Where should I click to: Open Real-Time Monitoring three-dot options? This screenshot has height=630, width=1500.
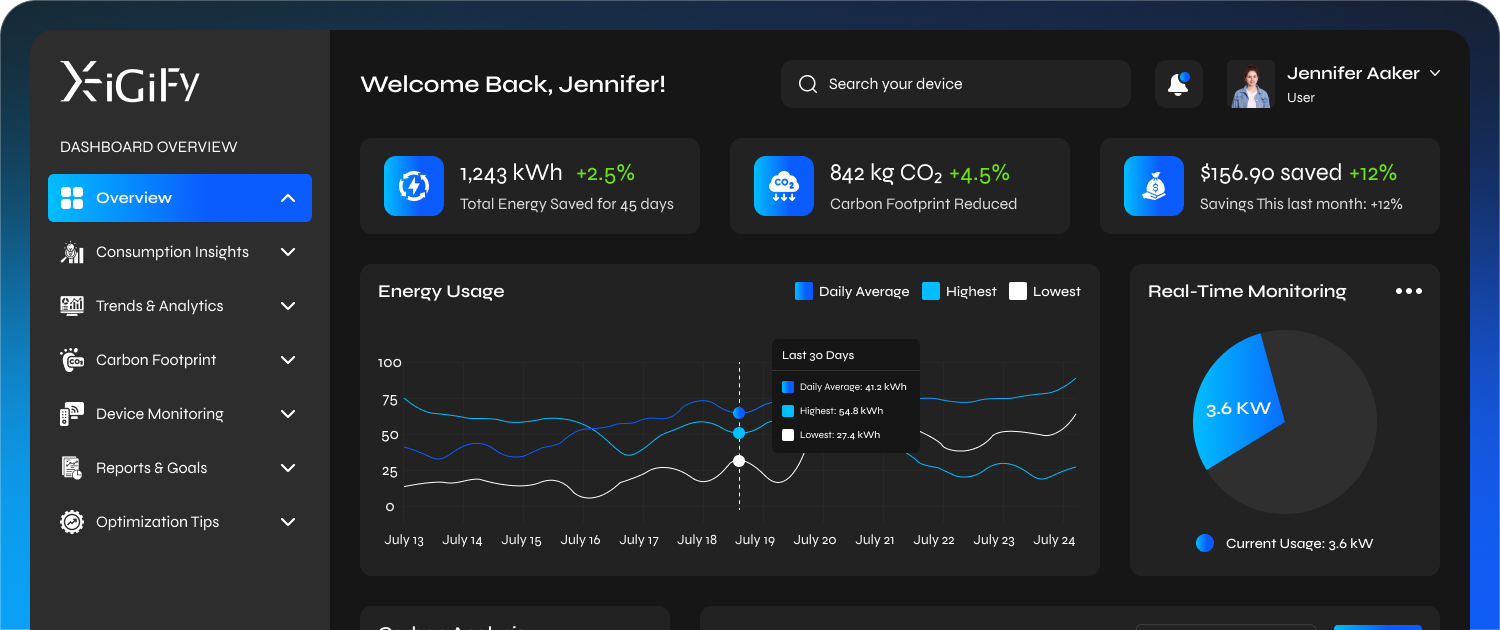point(1408,291)
